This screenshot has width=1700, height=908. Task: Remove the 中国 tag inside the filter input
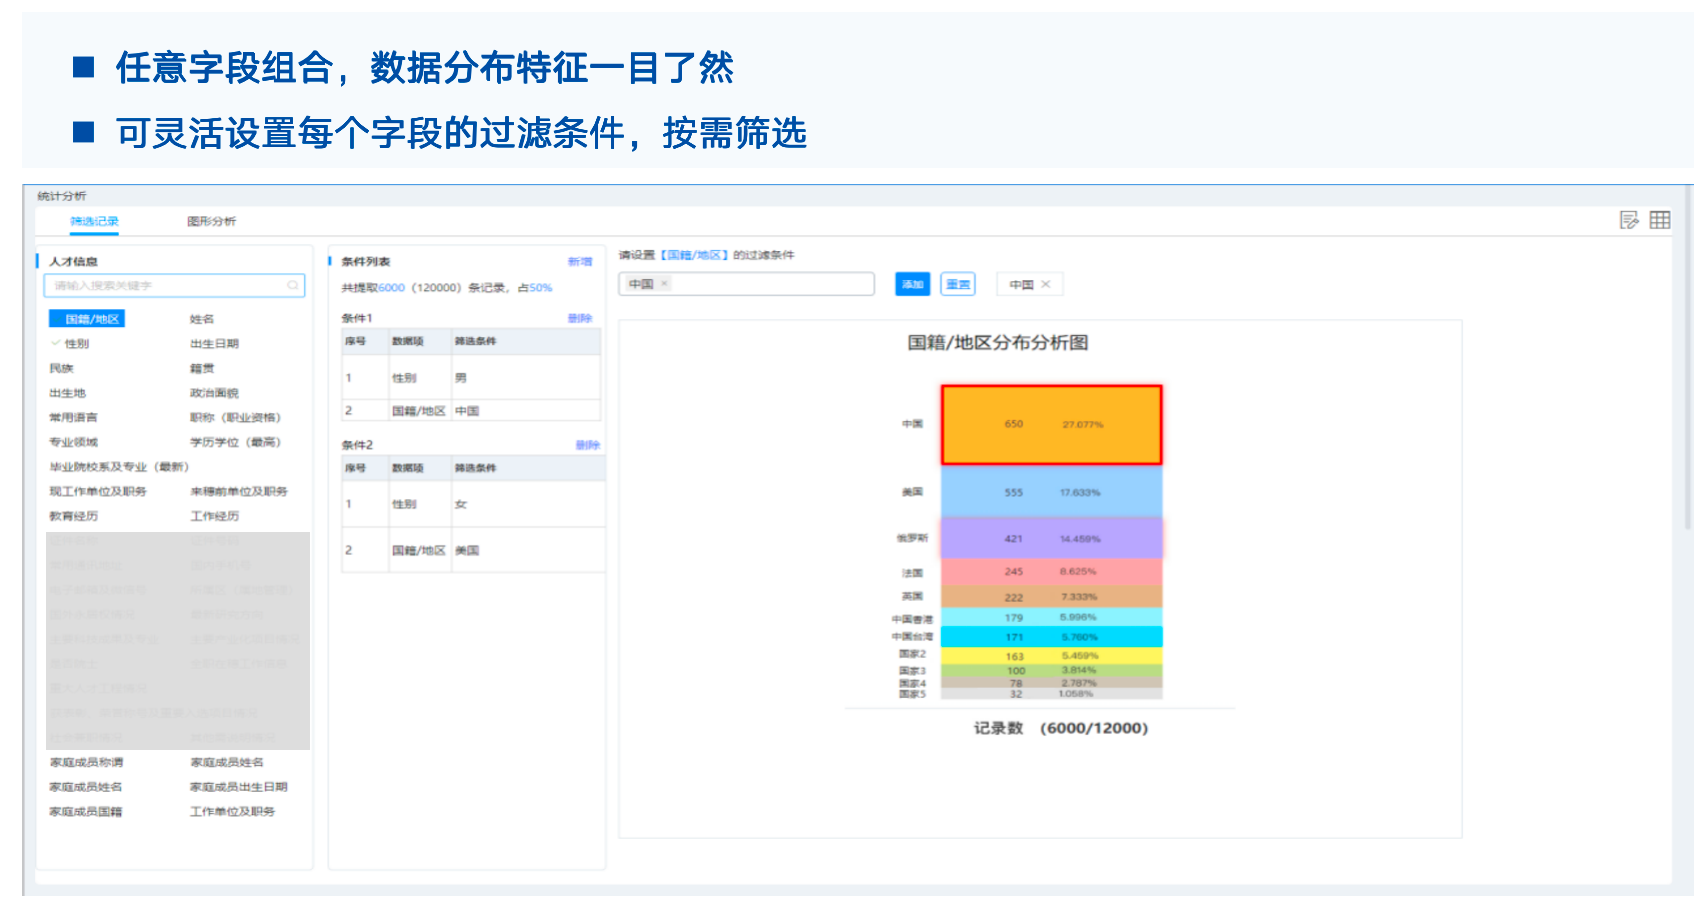[664, 284]
